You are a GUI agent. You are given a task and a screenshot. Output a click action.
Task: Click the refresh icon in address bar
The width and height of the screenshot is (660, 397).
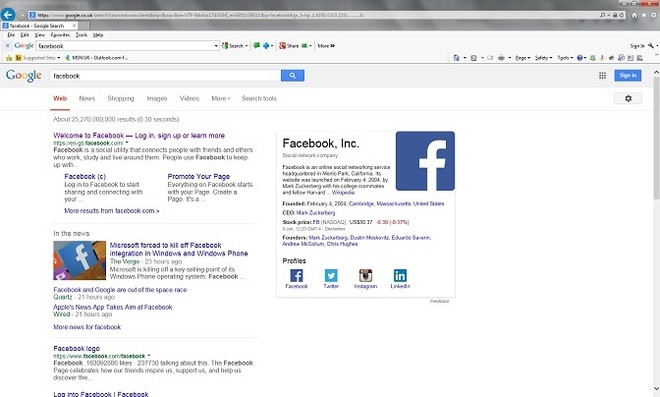tap(621, 15)
